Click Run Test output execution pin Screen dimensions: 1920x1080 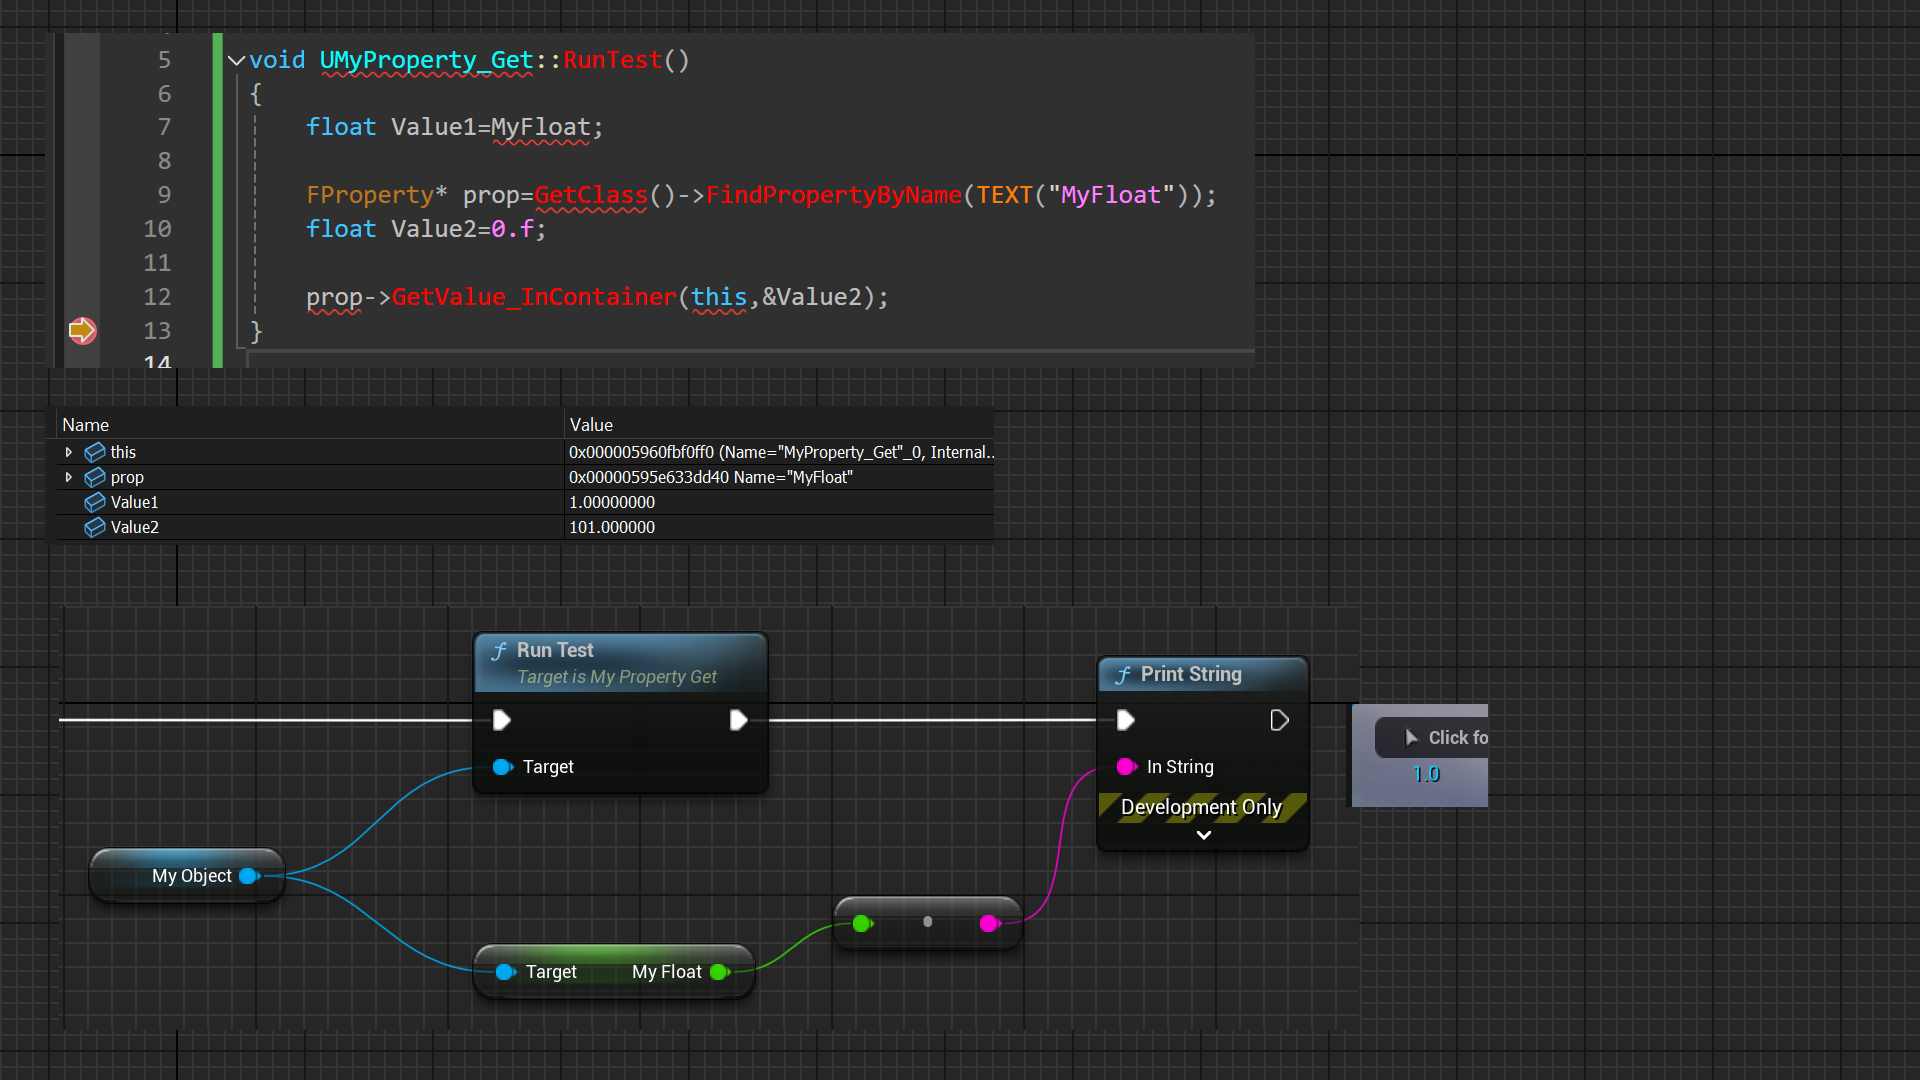(738, 720)
